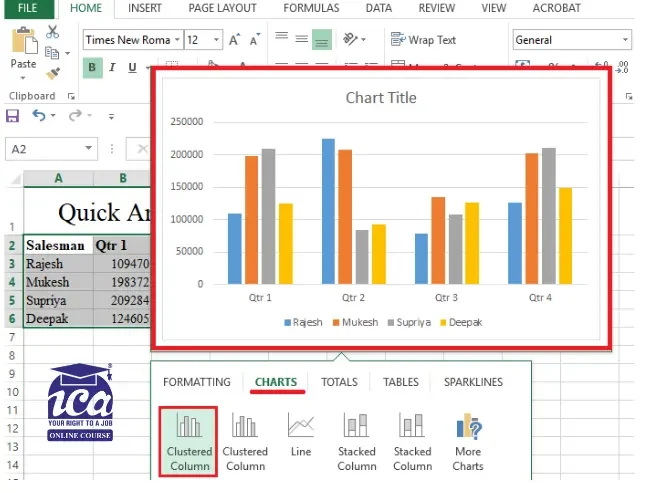Click the Cut scissors icon
Viewport: 657px width, 493px height.
[52, 32]
